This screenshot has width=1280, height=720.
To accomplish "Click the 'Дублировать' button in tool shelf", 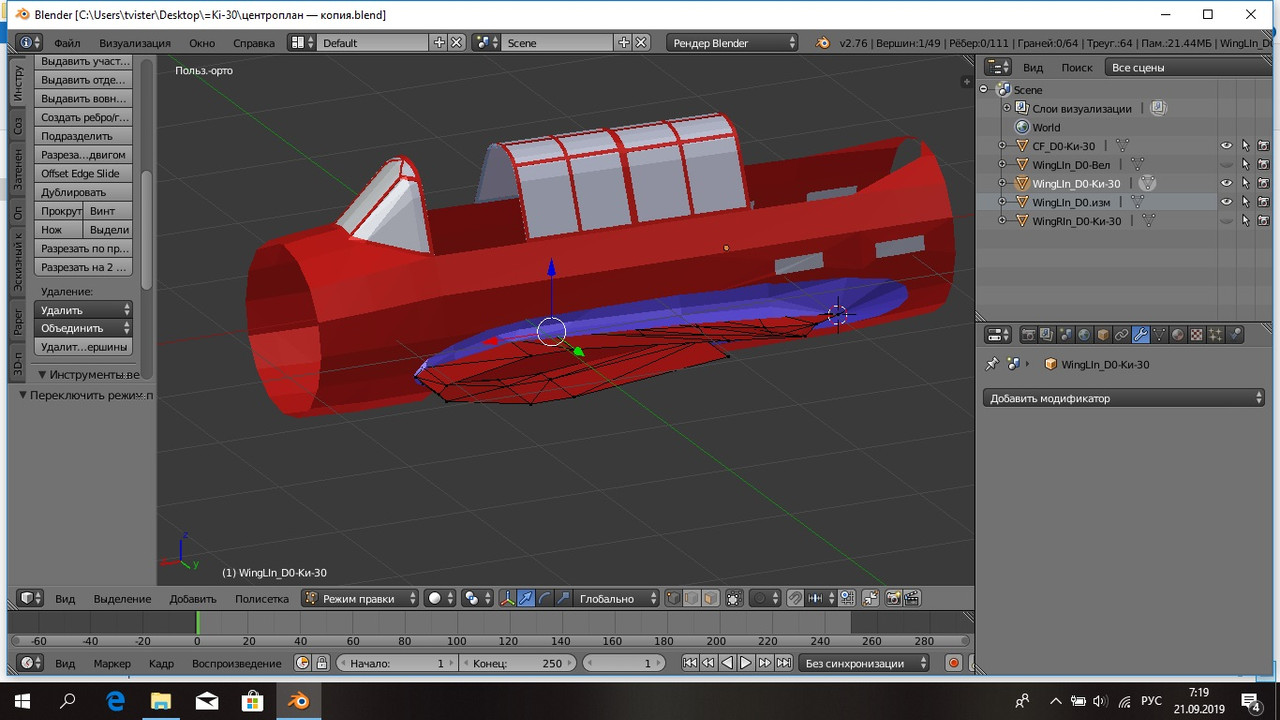I will coord(84,192).
